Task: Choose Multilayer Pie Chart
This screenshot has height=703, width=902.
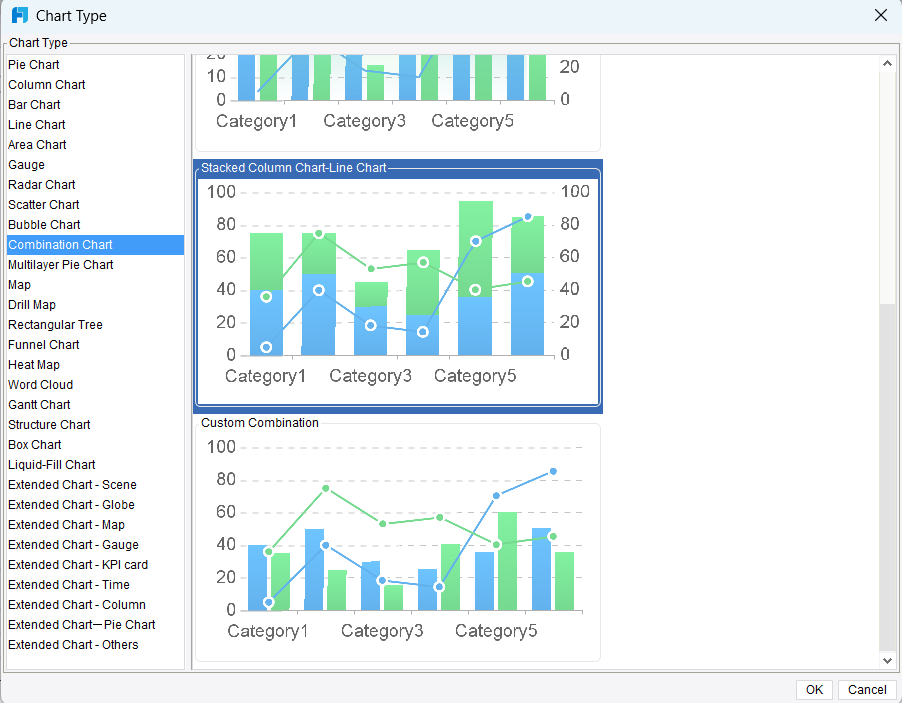Action: (x=95, y=265)
